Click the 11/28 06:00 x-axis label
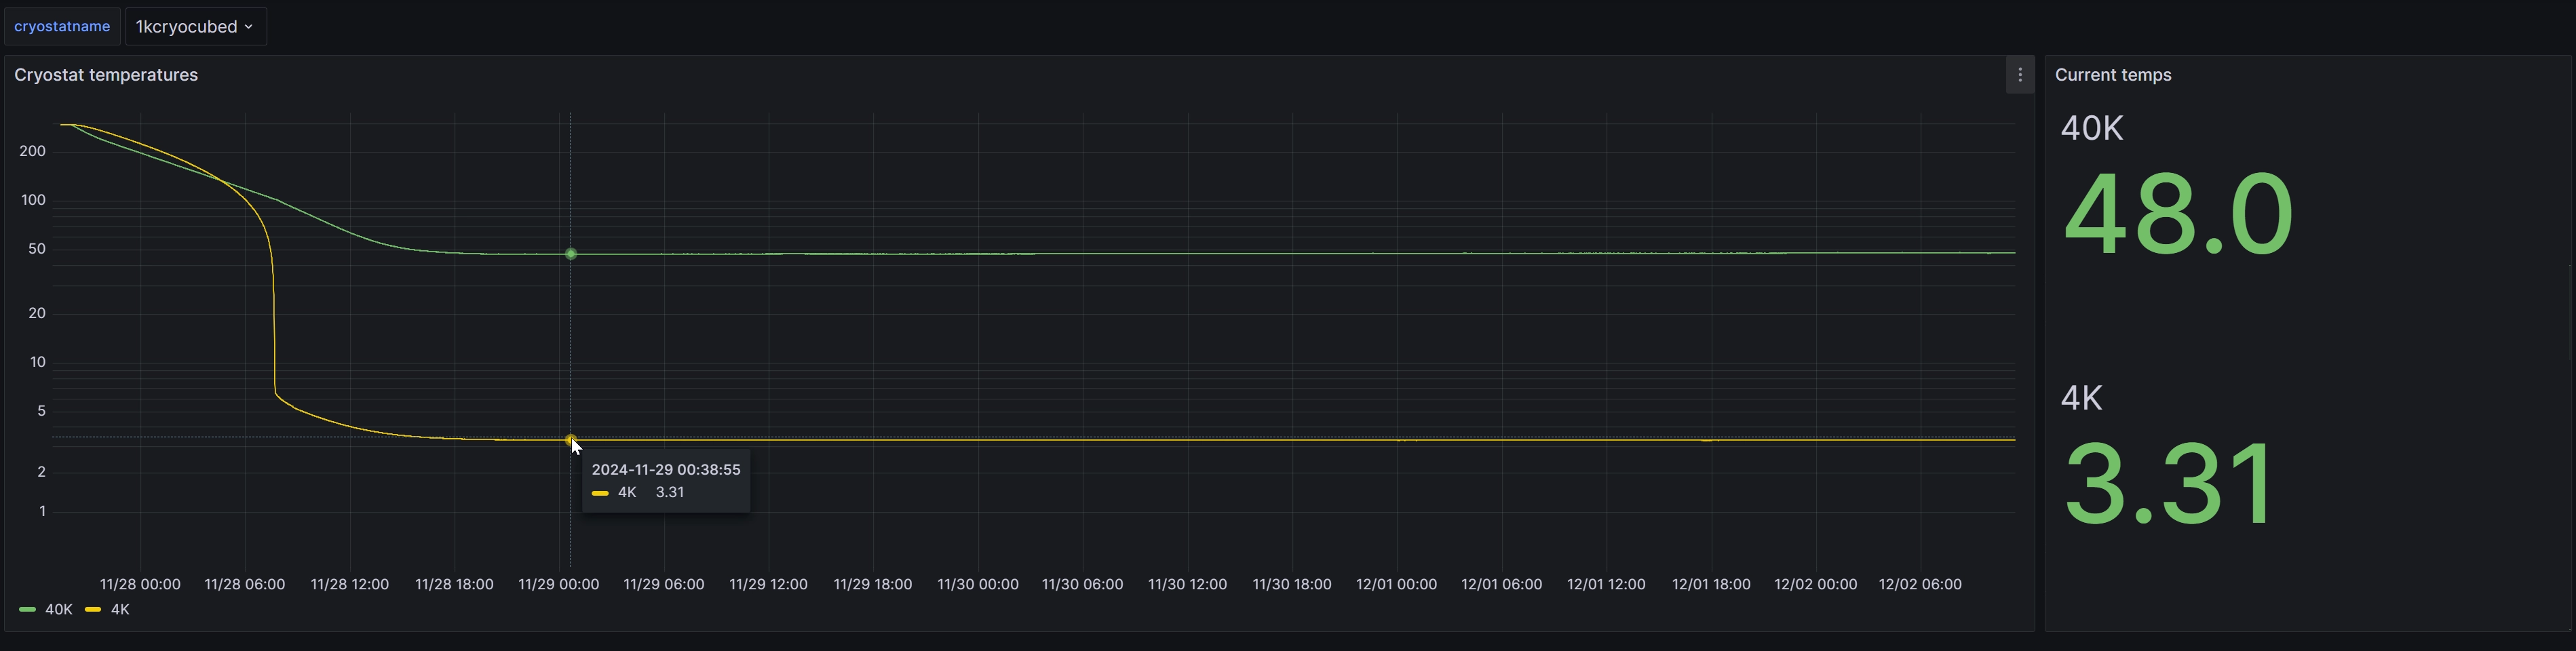 tap(245, 584)
